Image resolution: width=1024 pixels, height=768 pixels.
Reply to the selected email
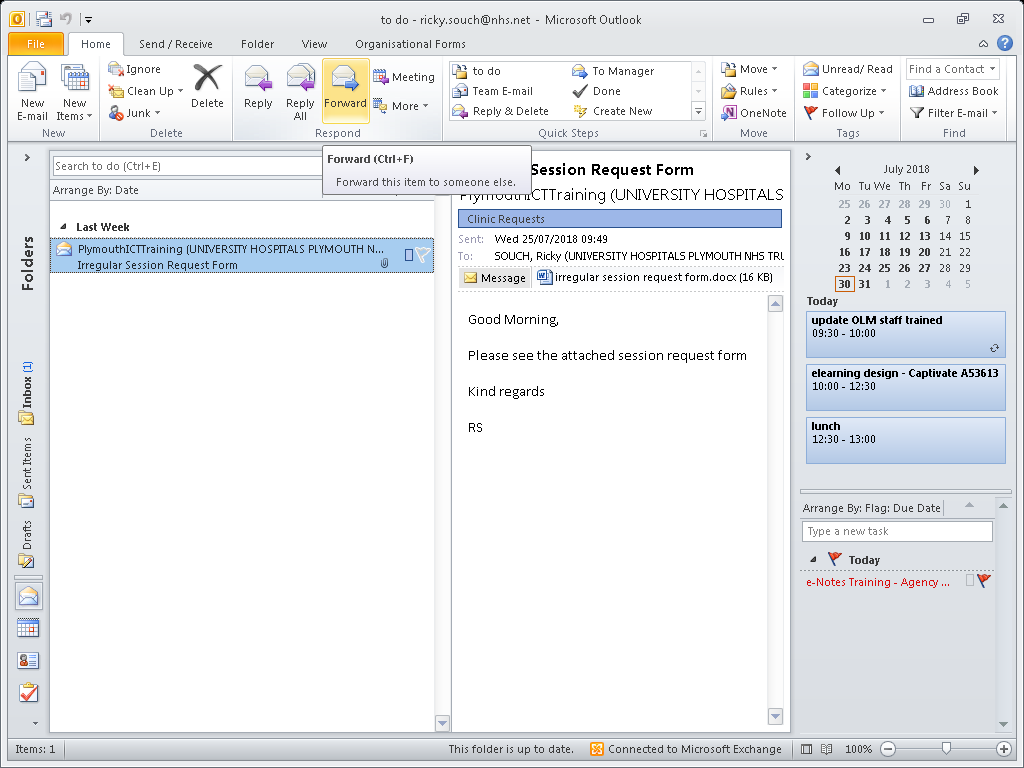258,86
